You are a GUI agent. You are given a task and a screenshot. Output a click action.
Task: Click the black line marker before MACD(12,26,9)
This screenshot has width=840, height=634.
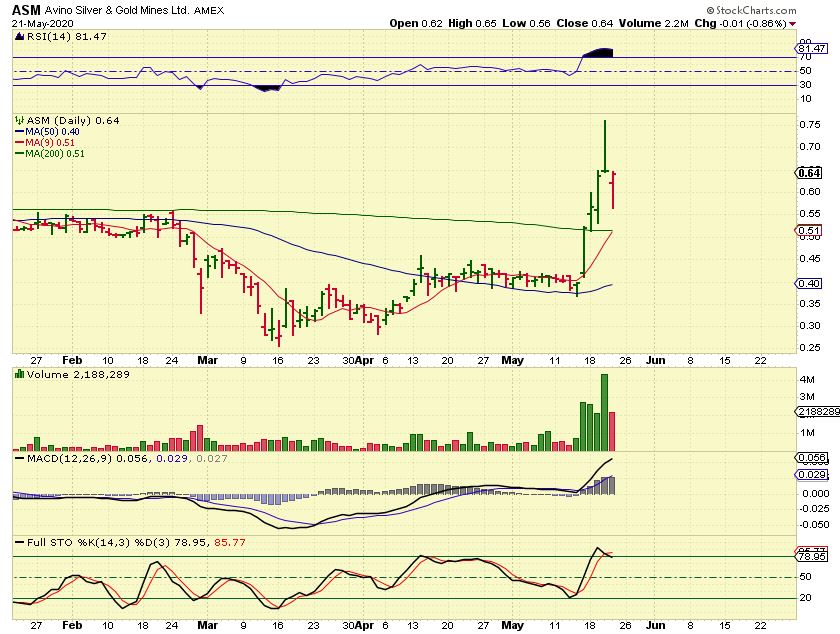(x=19, y=459)
